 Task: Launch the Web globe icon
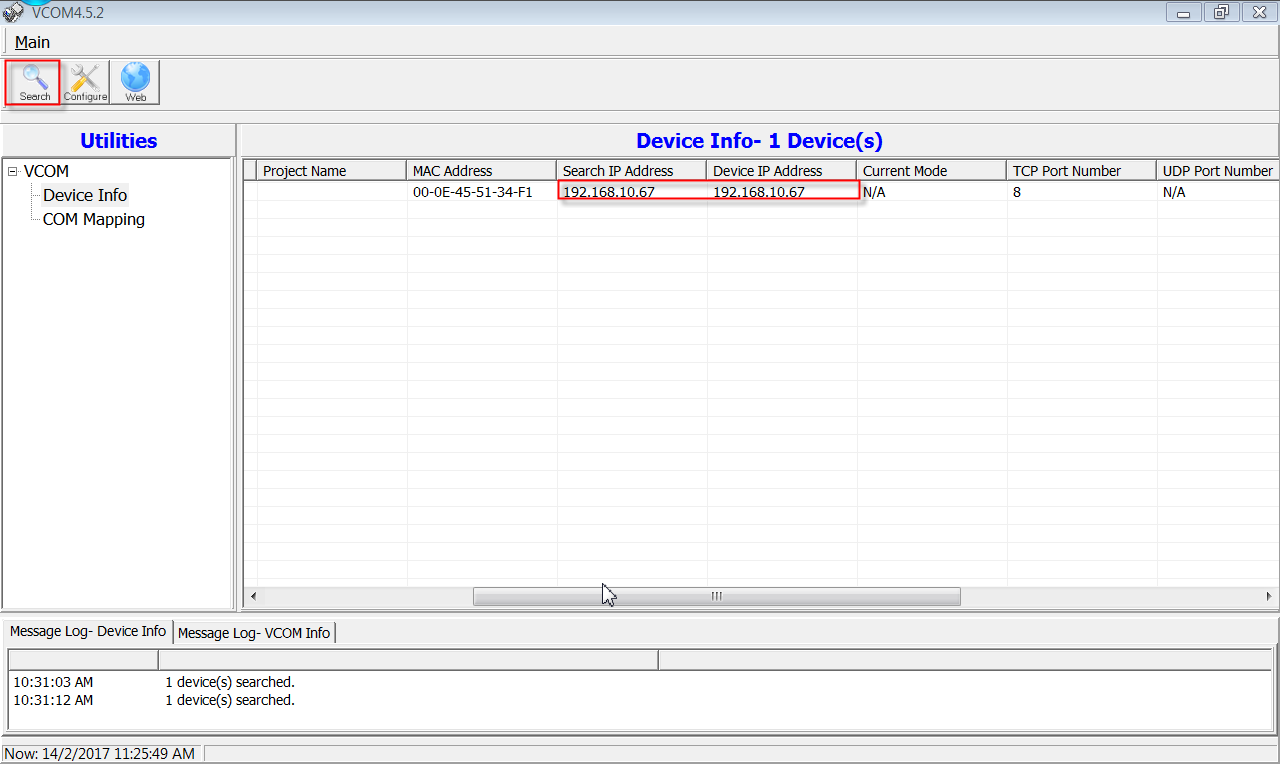135,82
